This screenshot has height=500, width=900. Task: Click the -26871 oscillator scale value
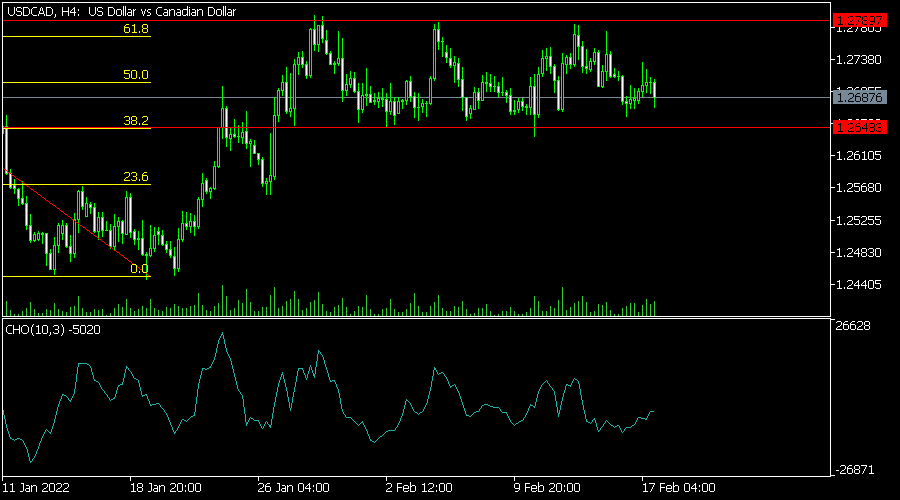(854, 470)
